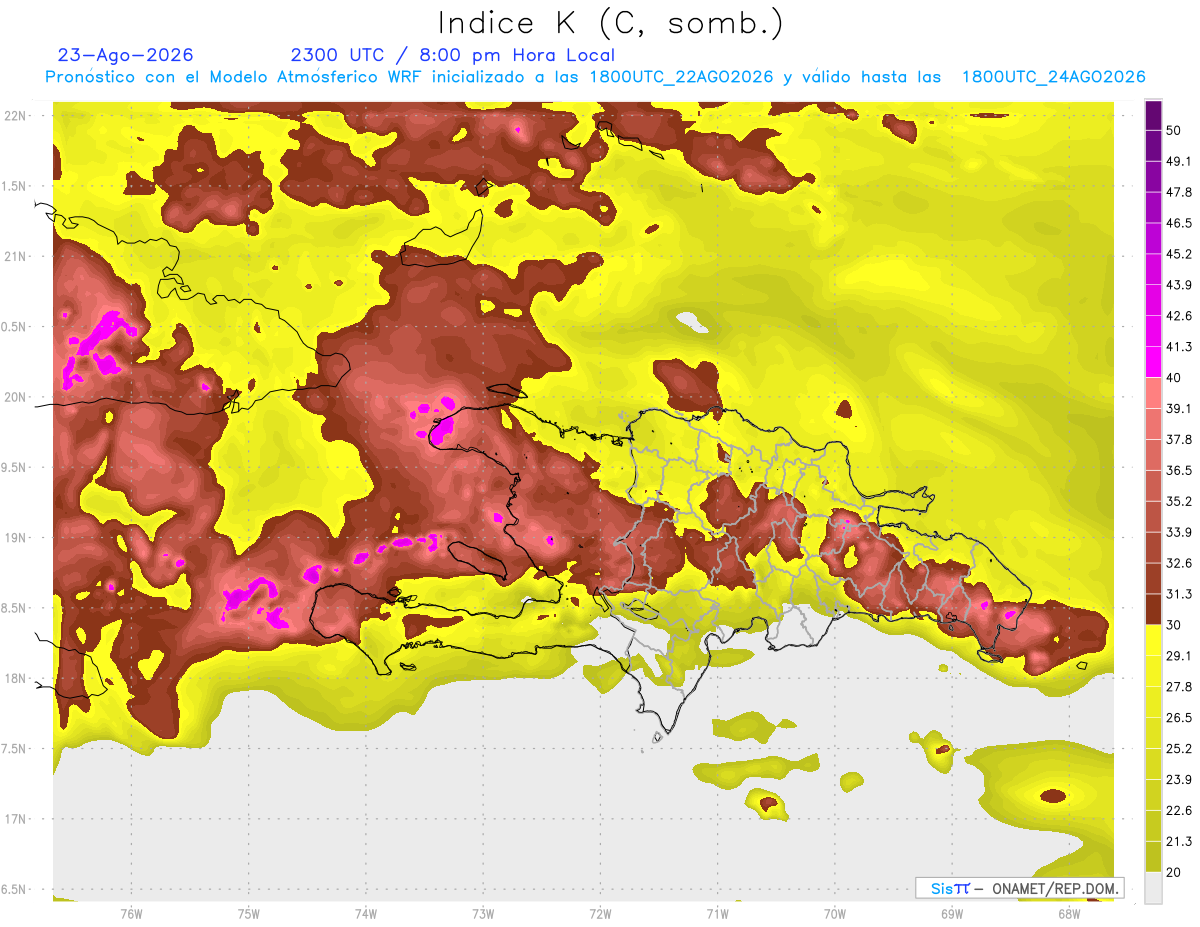Click the colorbar value "49.1"
1200x927 pixels.
pos(1178,161)
